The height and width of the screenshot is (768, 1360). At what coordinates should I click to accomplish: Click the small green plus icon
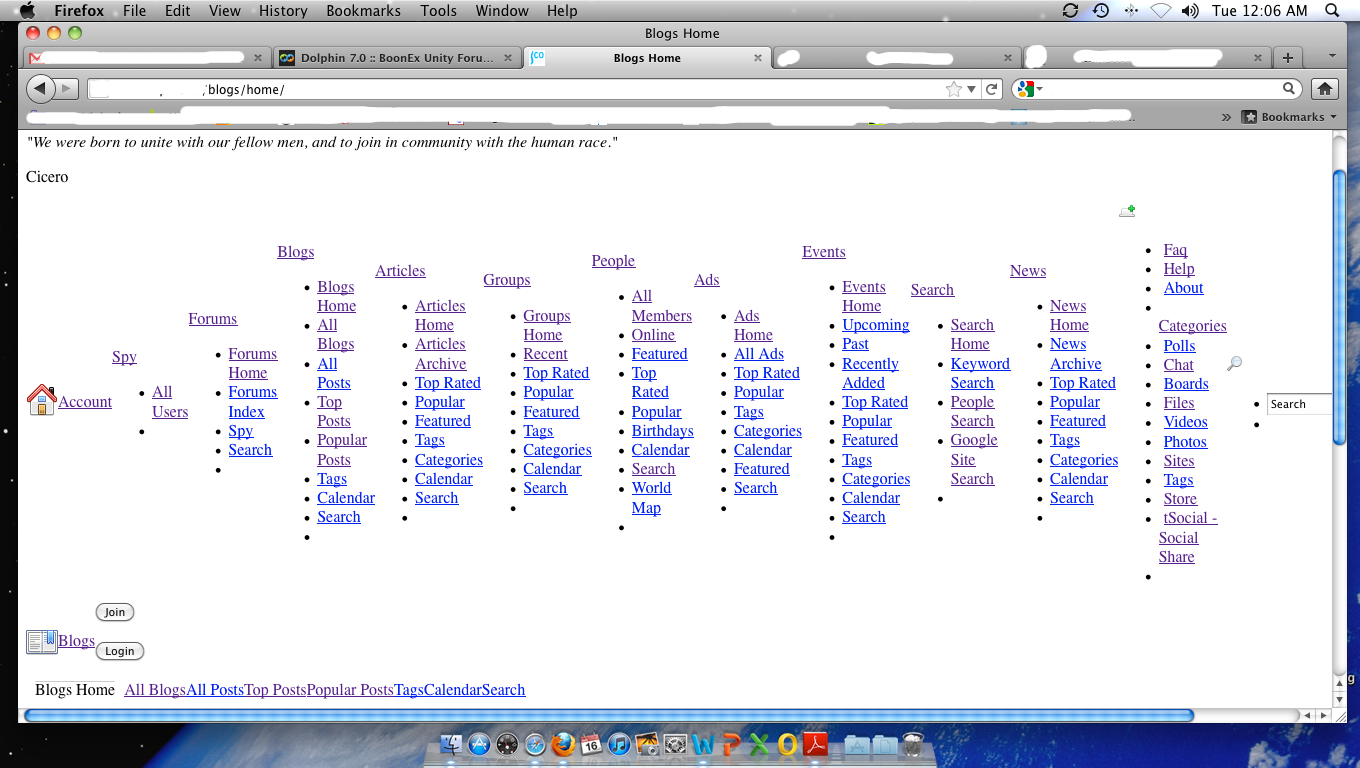click(x=1127, y=211)
